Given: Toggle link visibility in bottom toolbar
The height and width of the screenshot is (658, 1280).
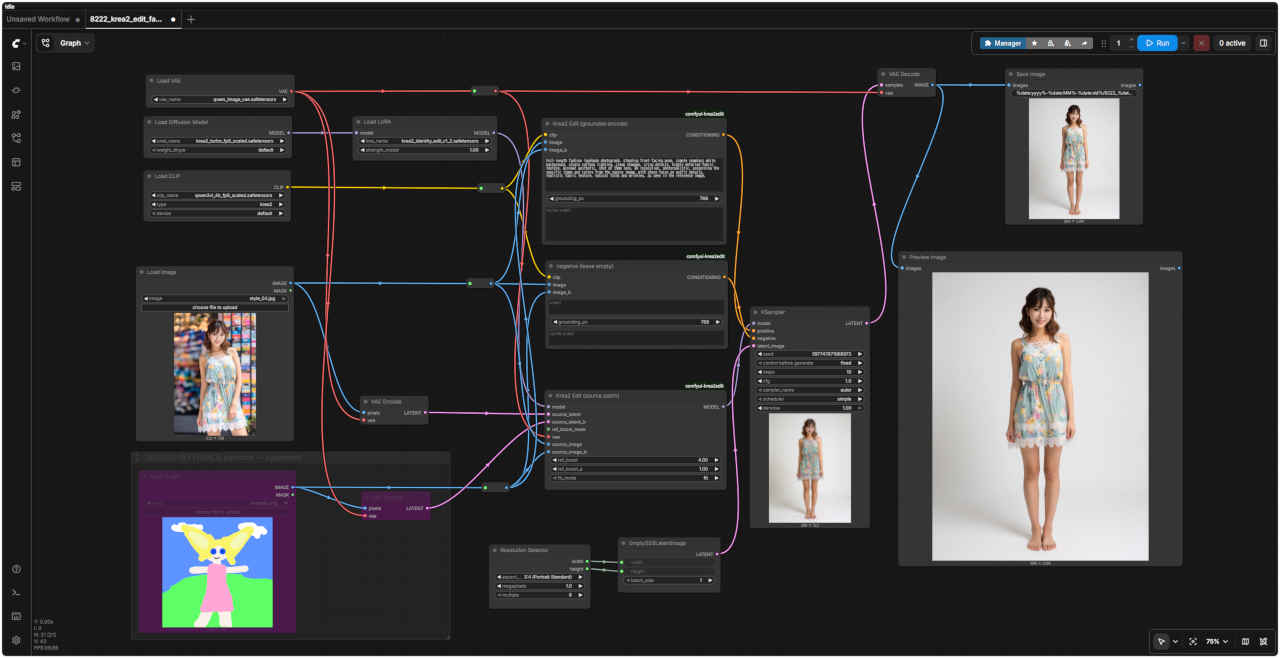Looking at the screenshot, I should point(1264,641).
